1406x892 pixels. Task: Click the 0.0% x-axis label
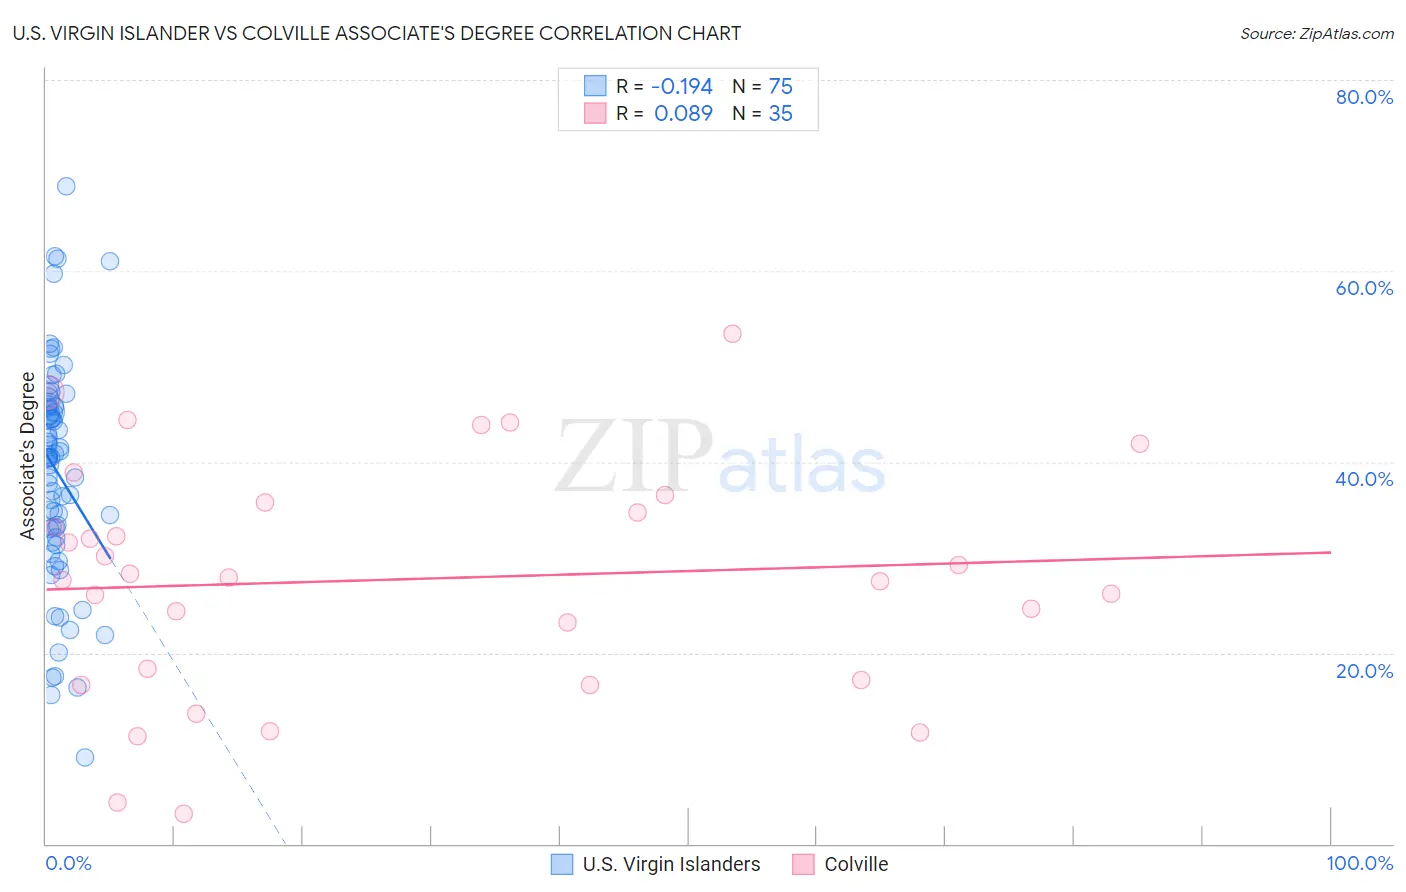(x=68, y=863)
